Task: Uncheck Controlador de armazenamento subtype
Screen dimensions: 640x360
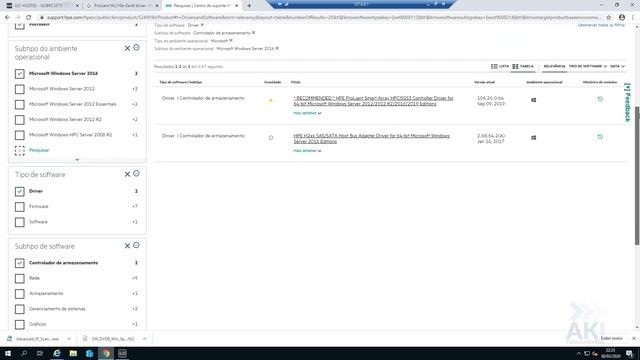Action: pos(19,263)
